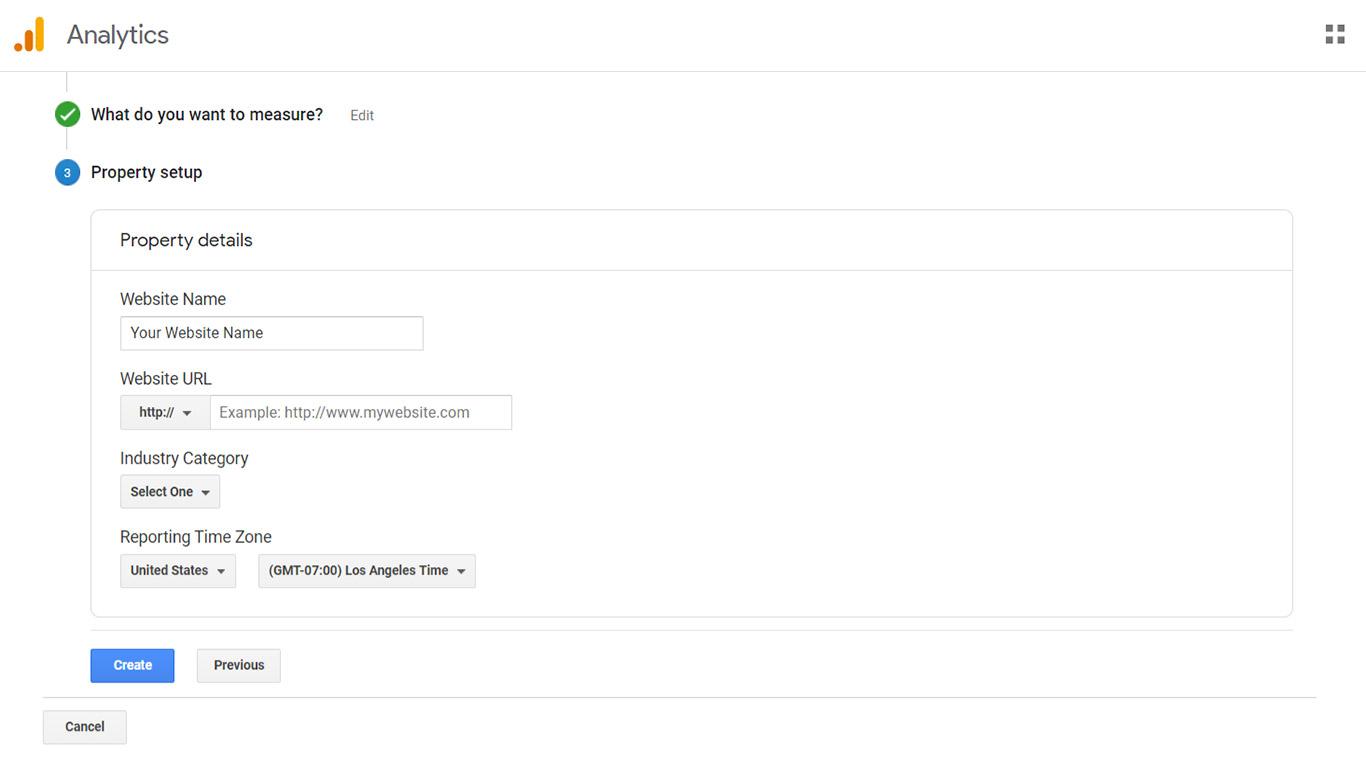Open the Los Angeles Time zone dropdown
This screenshot has height=768, width=1366.
coord(367,571)
